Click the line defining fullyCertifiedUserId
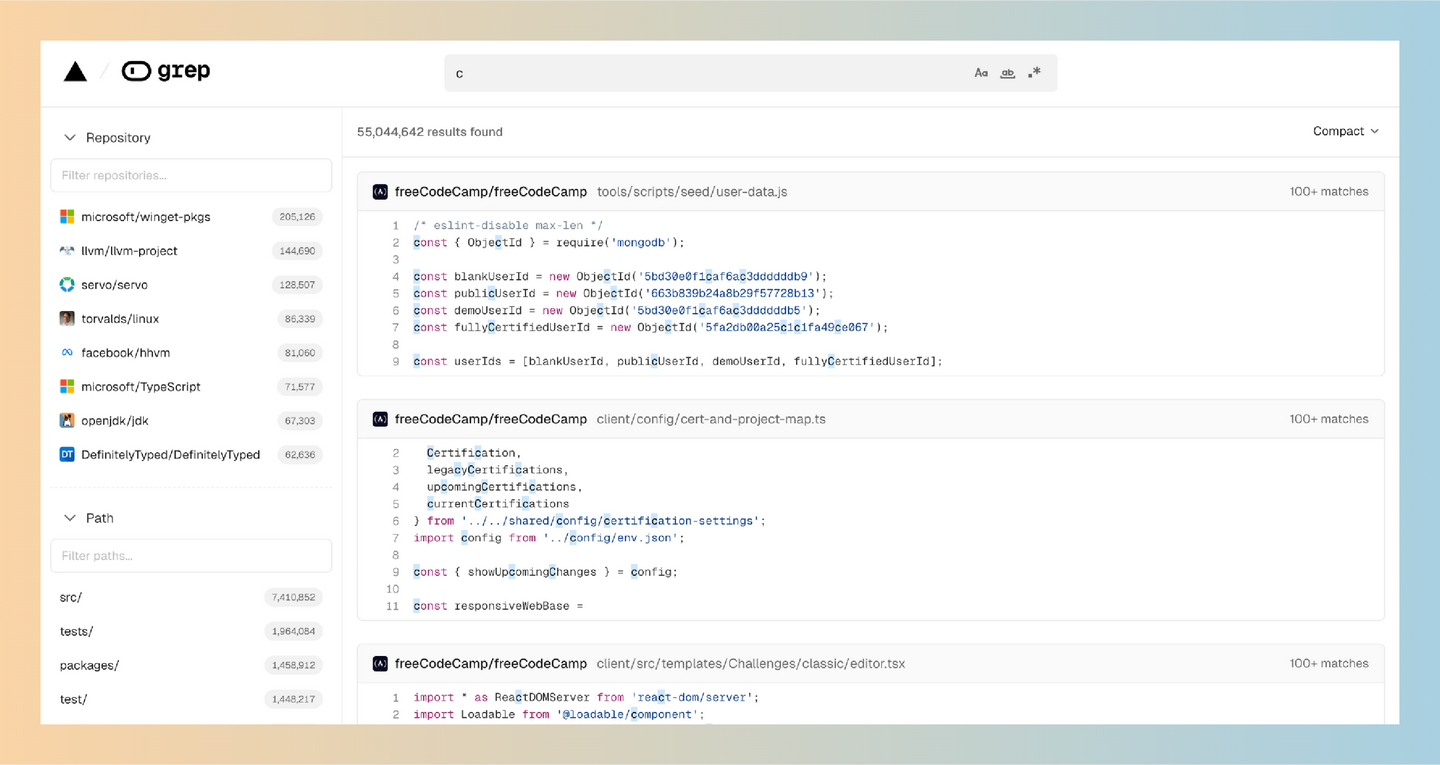Screen dimensions: 1440x765 [x=651, y=327]
